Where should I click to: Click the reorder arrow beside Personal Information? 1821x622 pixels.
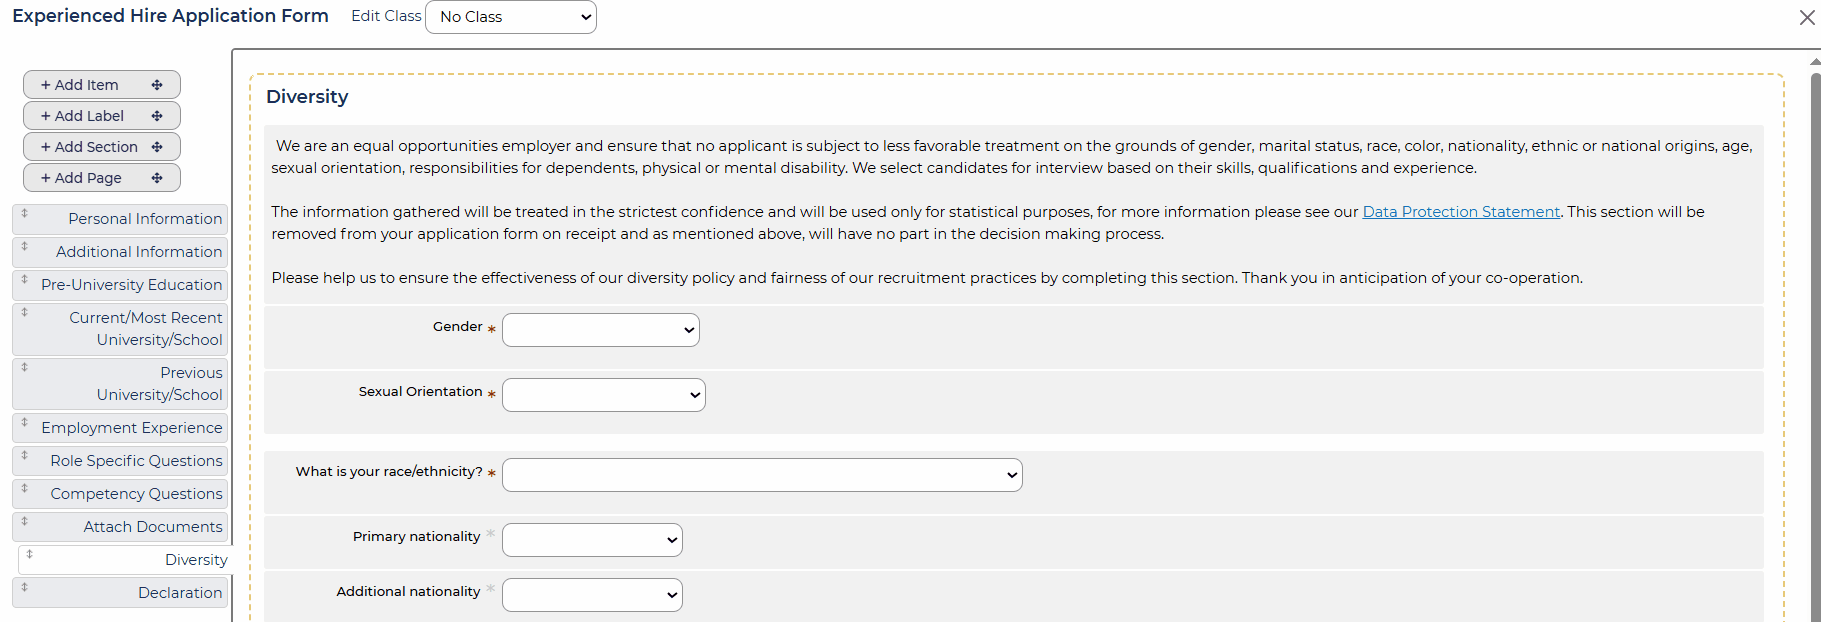[x=25, y=213]
